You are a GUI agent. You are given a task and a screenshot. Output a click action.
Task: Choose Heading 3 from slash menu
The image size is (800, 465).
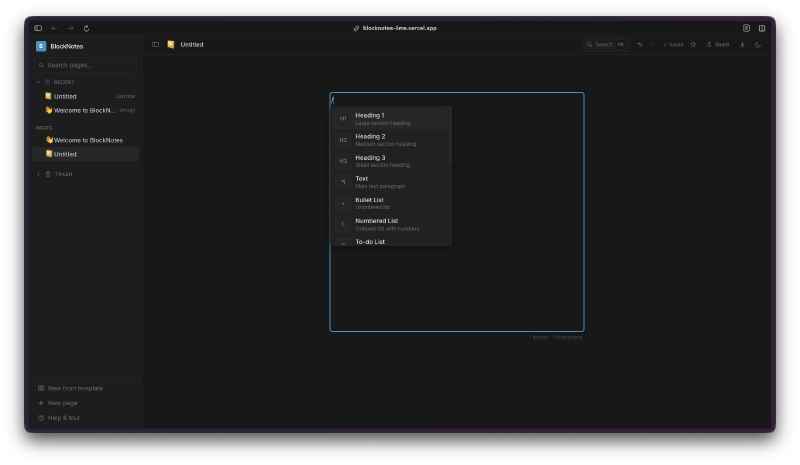pyautogui.click(x=391, y=161)
